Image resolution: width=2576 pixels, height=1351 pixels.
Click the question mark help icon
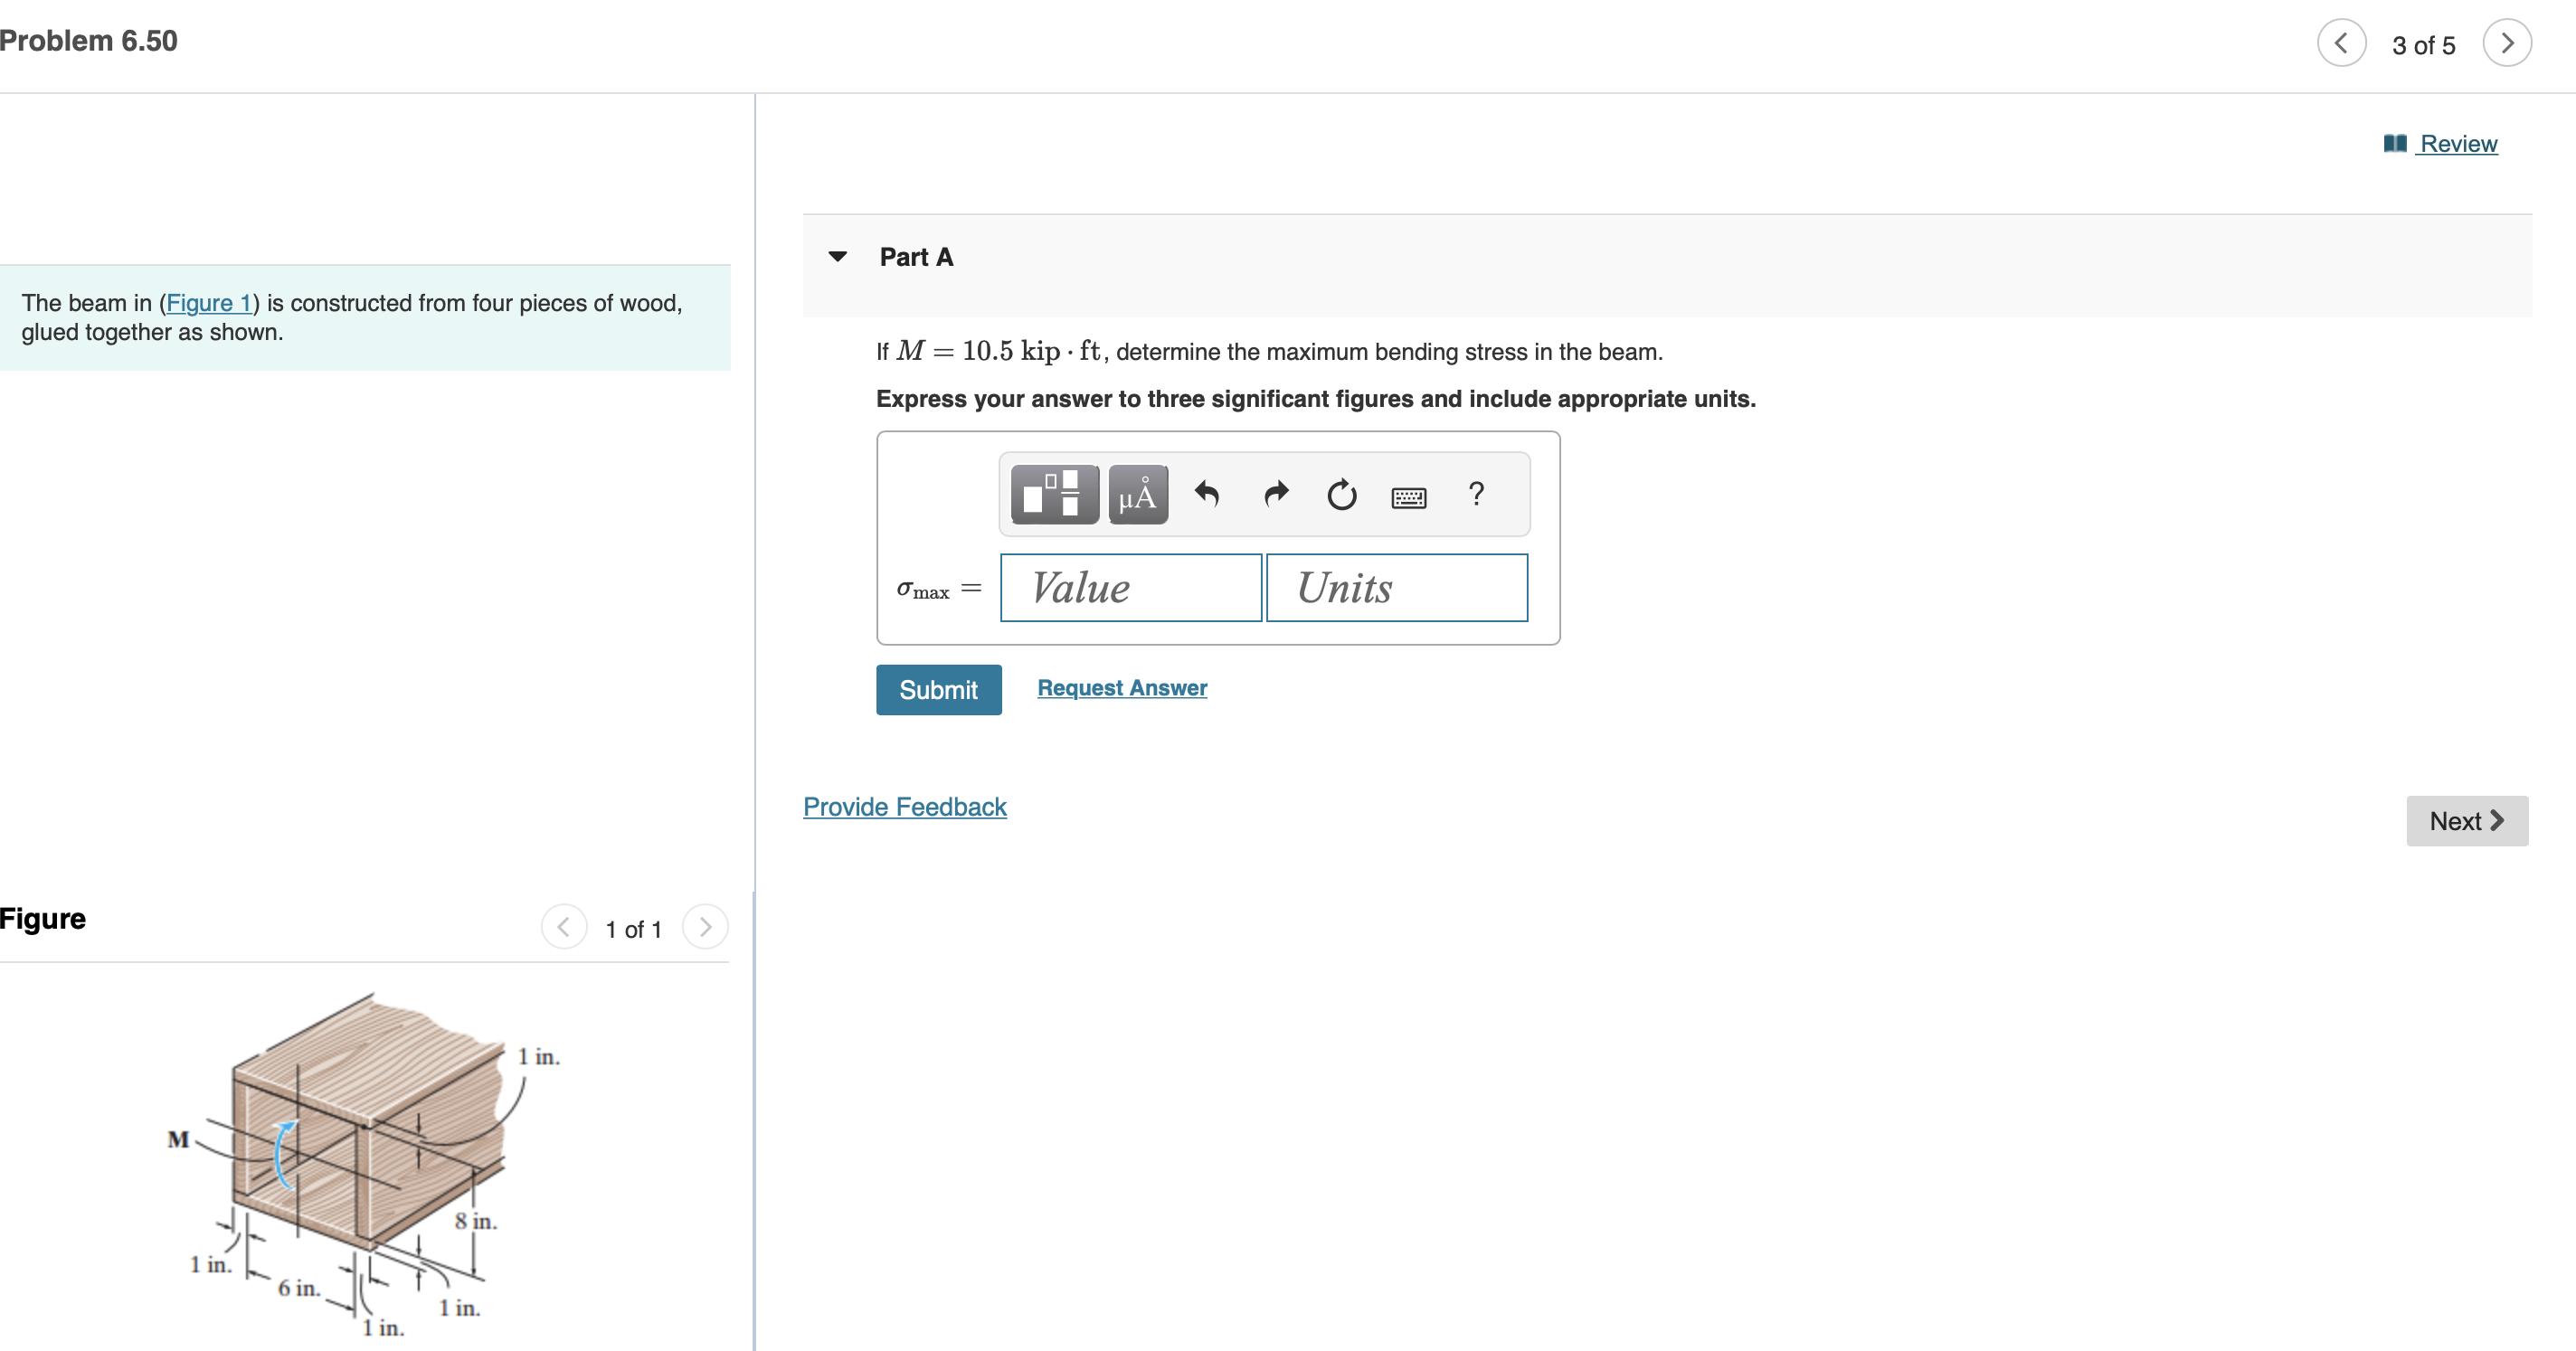click(x=1476, y=494)
